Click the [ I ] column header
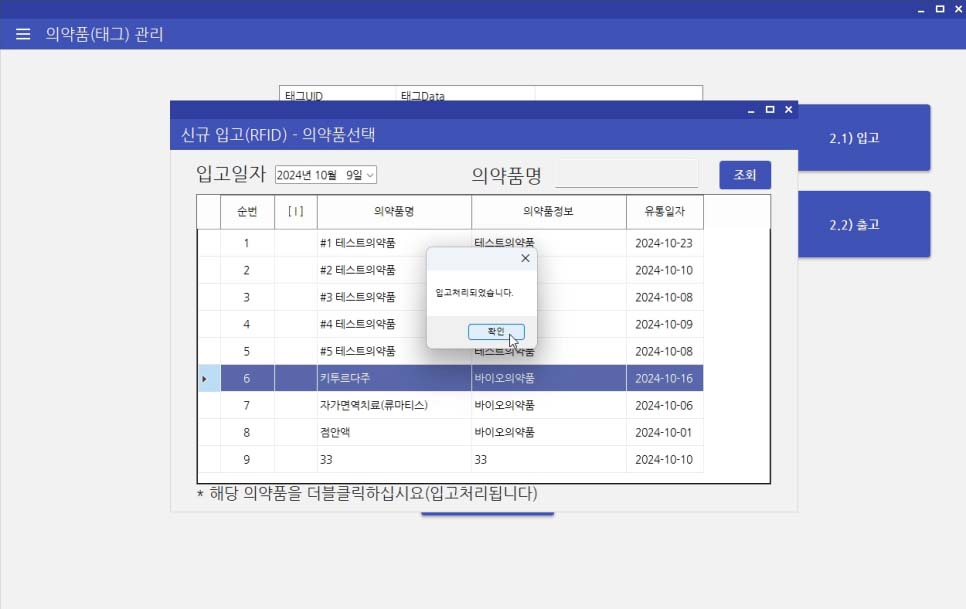The height and width of the screenshot is (609, 966). click(x=296, y=212)
